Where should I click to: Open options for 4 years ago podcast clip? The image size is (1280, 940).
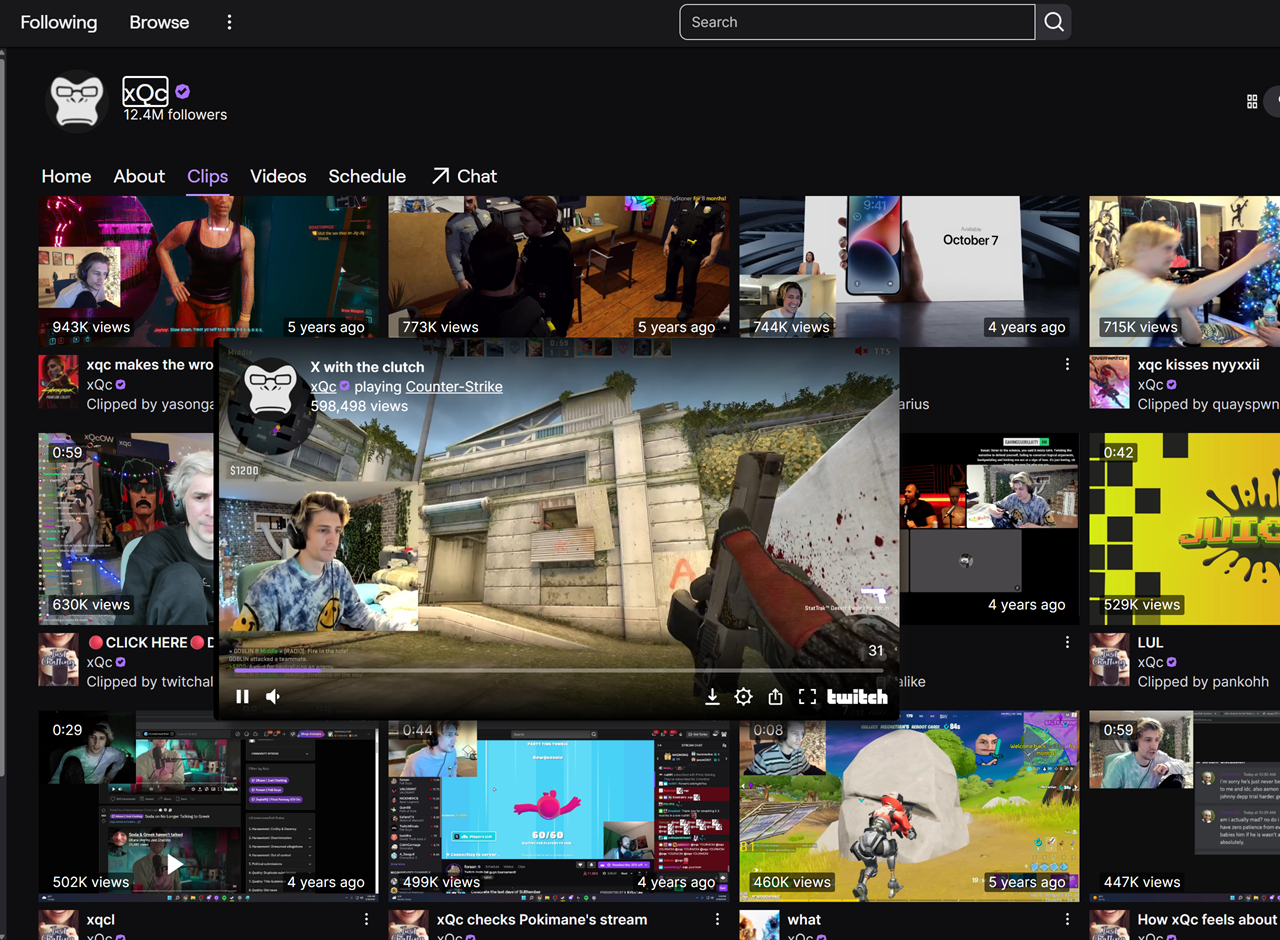[x=1067, y=642]
